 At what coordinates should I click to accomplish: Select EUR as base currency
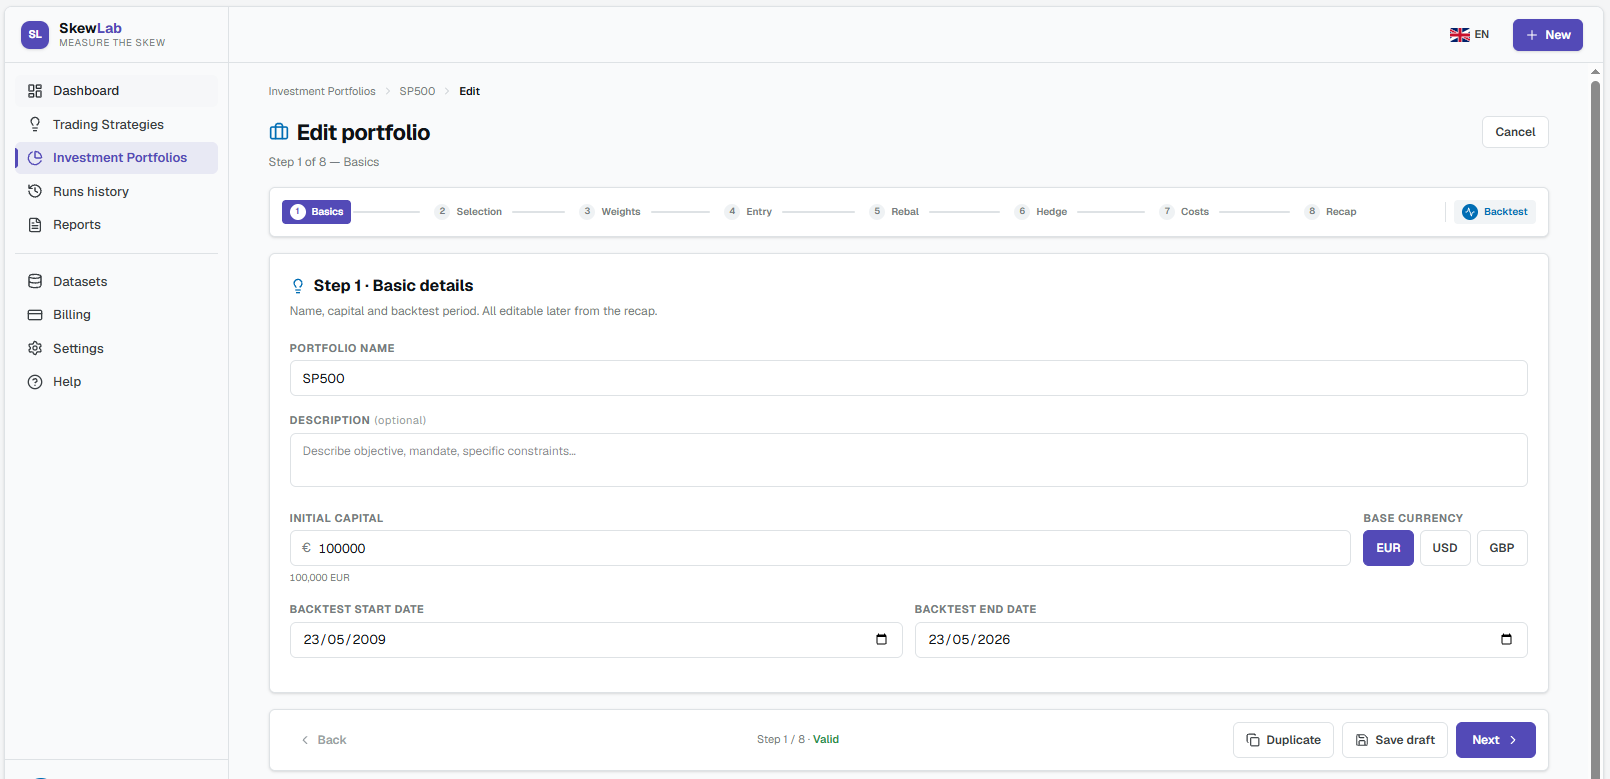(x=1388, y=548)
